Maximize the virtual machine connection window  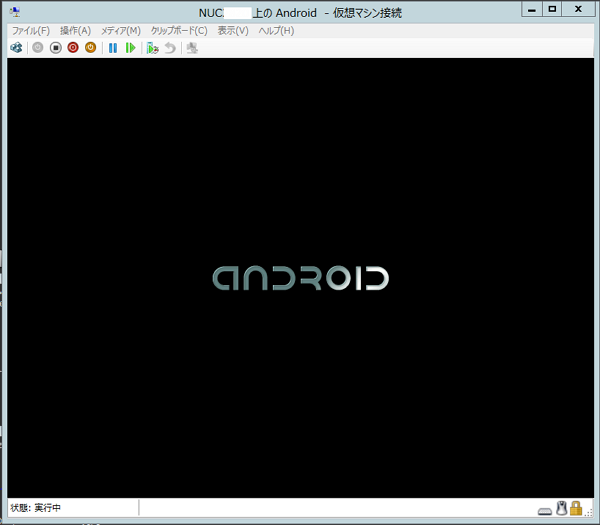click(552, 10)
